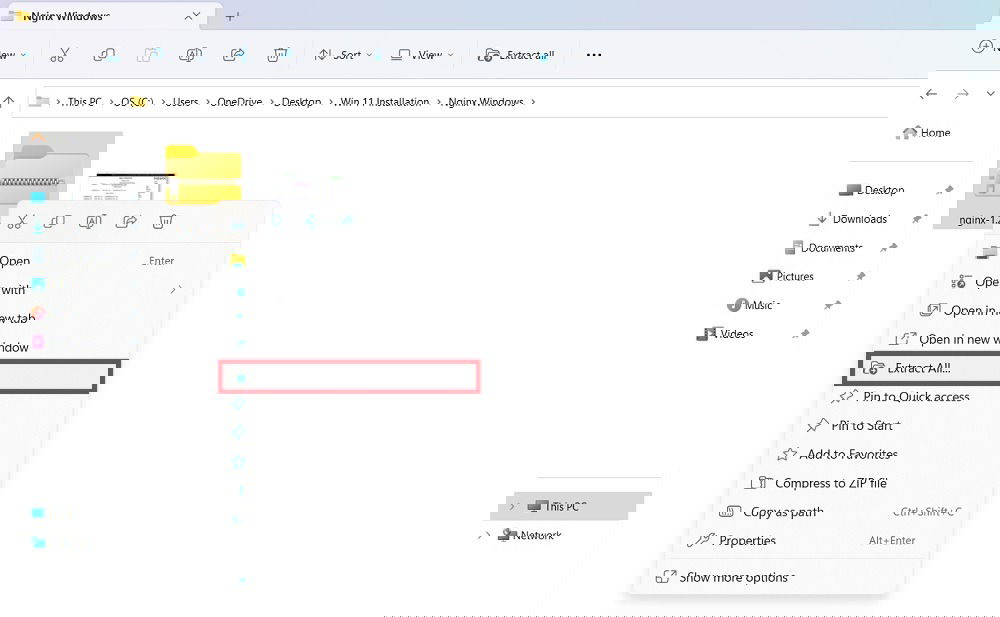
Task: Open the Sort dropdown
Action: pyautogui.click(x=344, y=55)
